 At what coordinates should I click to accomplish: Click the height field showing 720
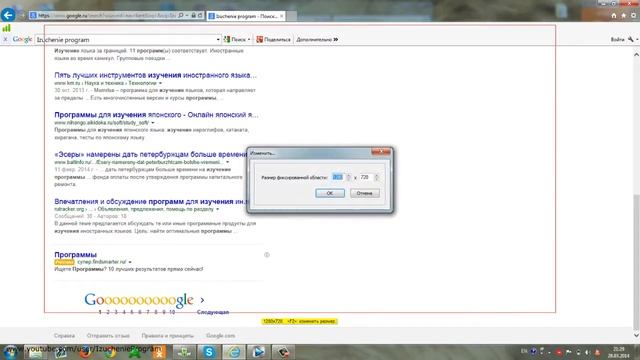(366, 177)
